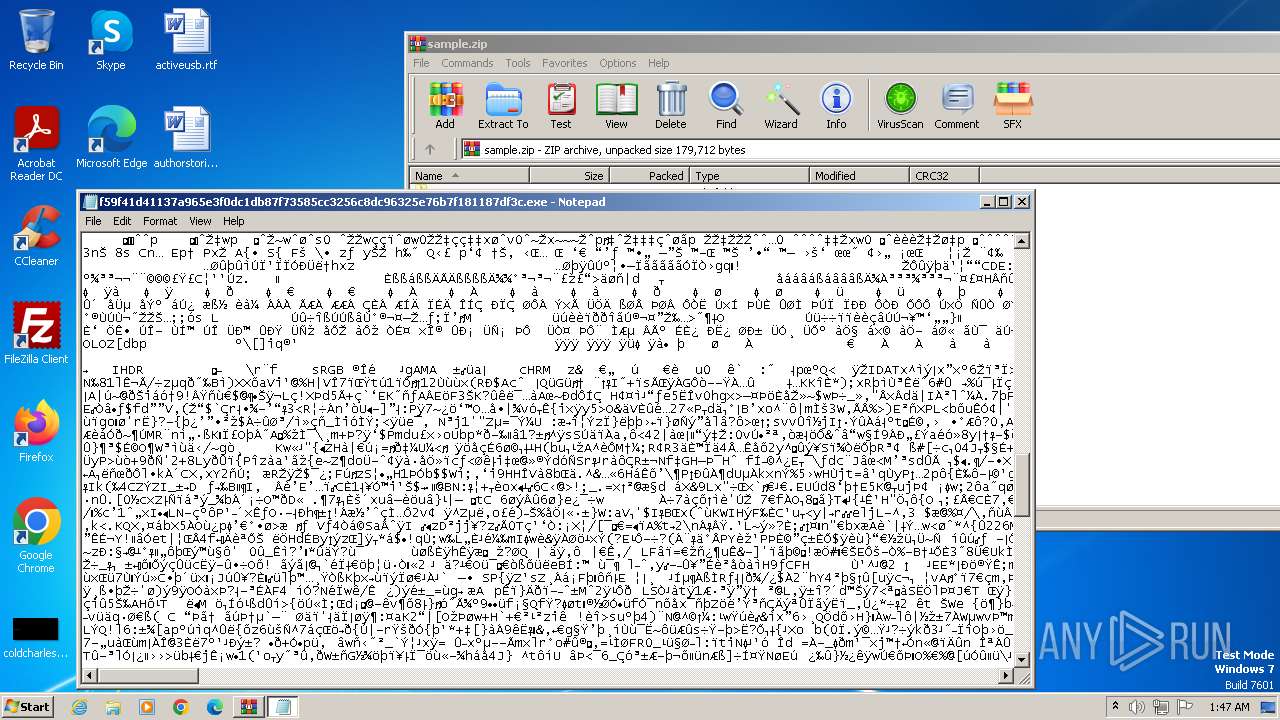The image size is (1280, 720).
Task: Open the View tool in WinRAR
Action: [x=616, y=106]
